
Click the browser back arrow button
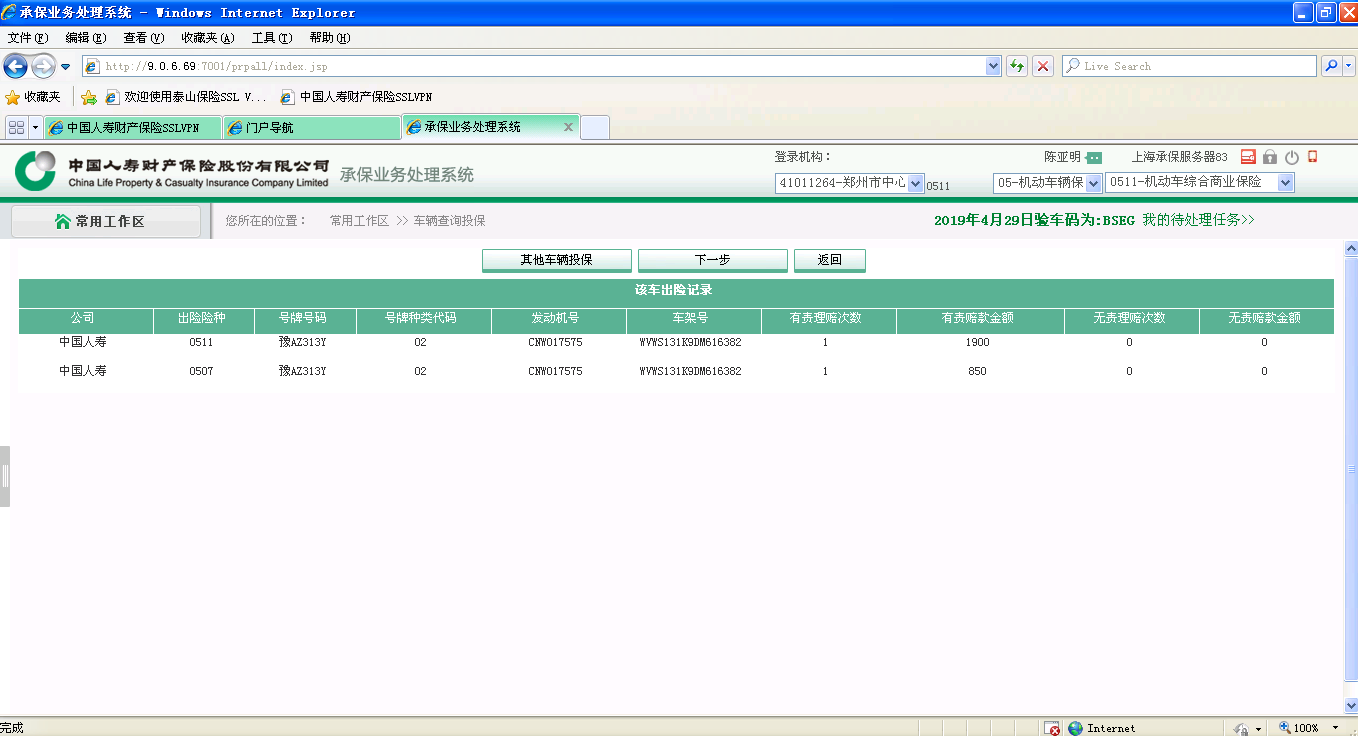coord(15,66)
